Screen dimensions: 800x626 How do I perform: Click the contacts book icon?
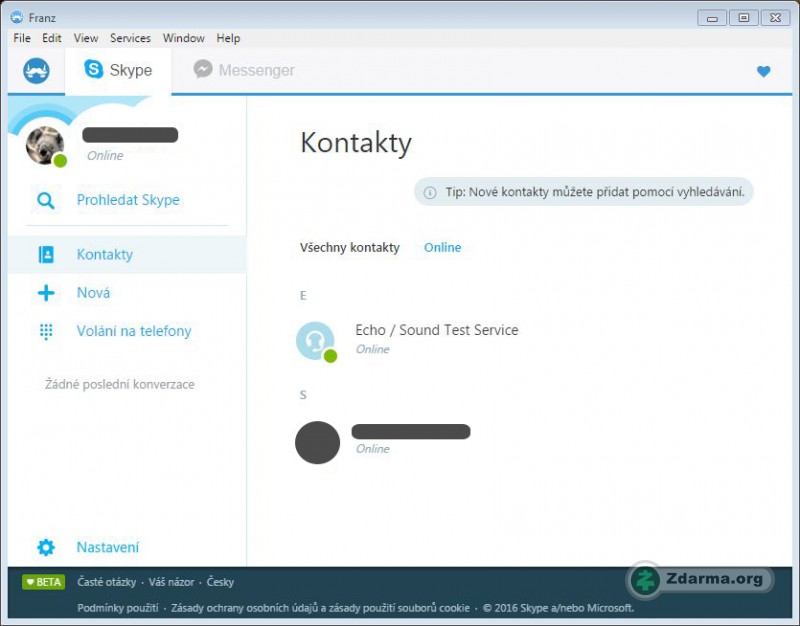pyautogui.click(x=46, y=254)
